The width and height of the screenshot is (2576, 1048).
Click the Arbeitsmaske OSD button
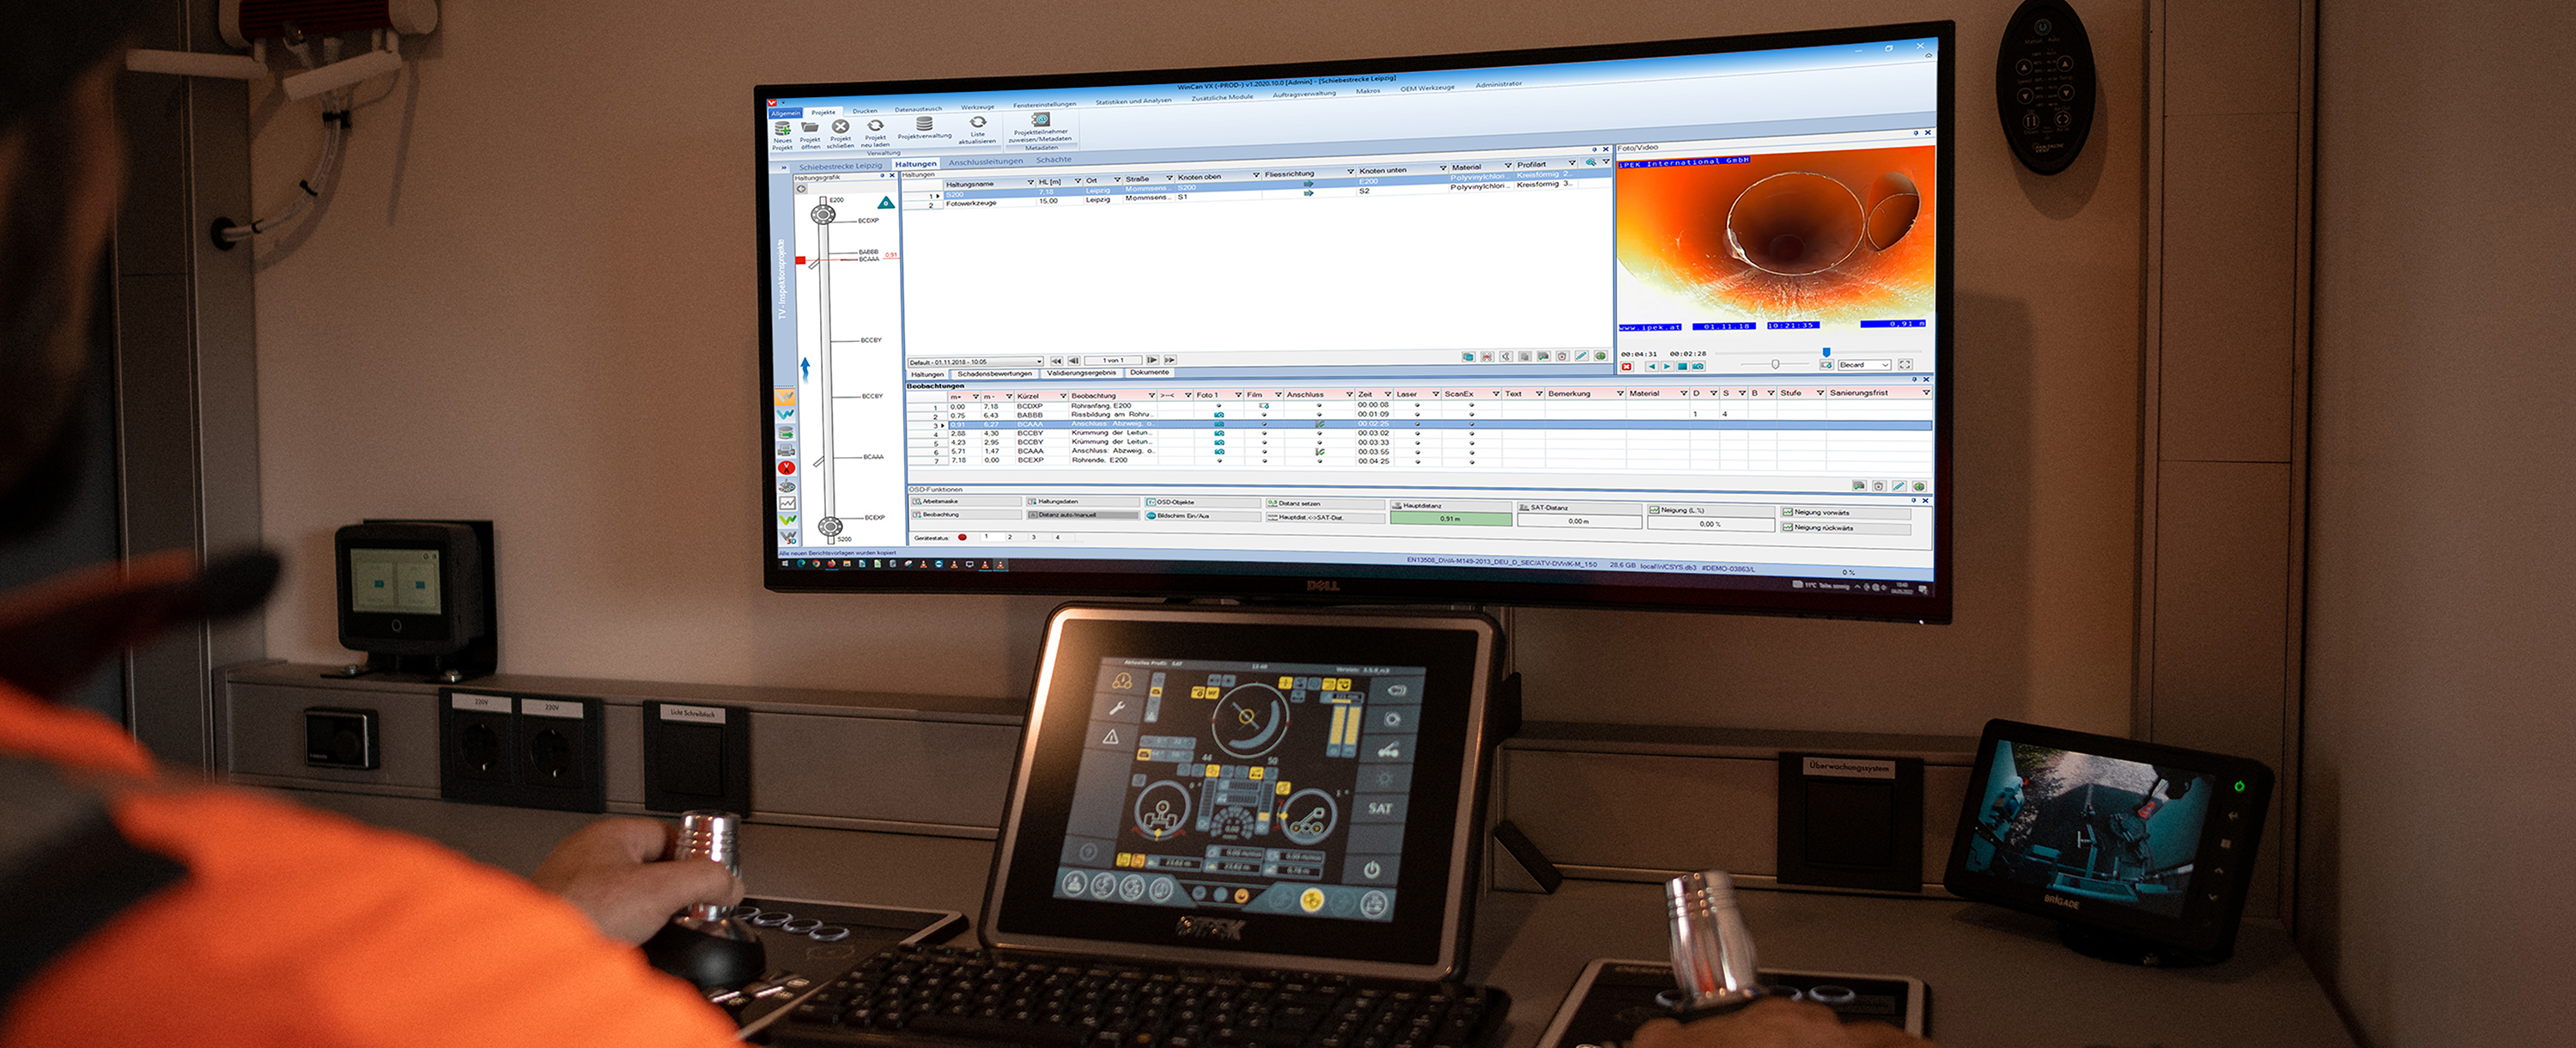click(x=965, y=501)
